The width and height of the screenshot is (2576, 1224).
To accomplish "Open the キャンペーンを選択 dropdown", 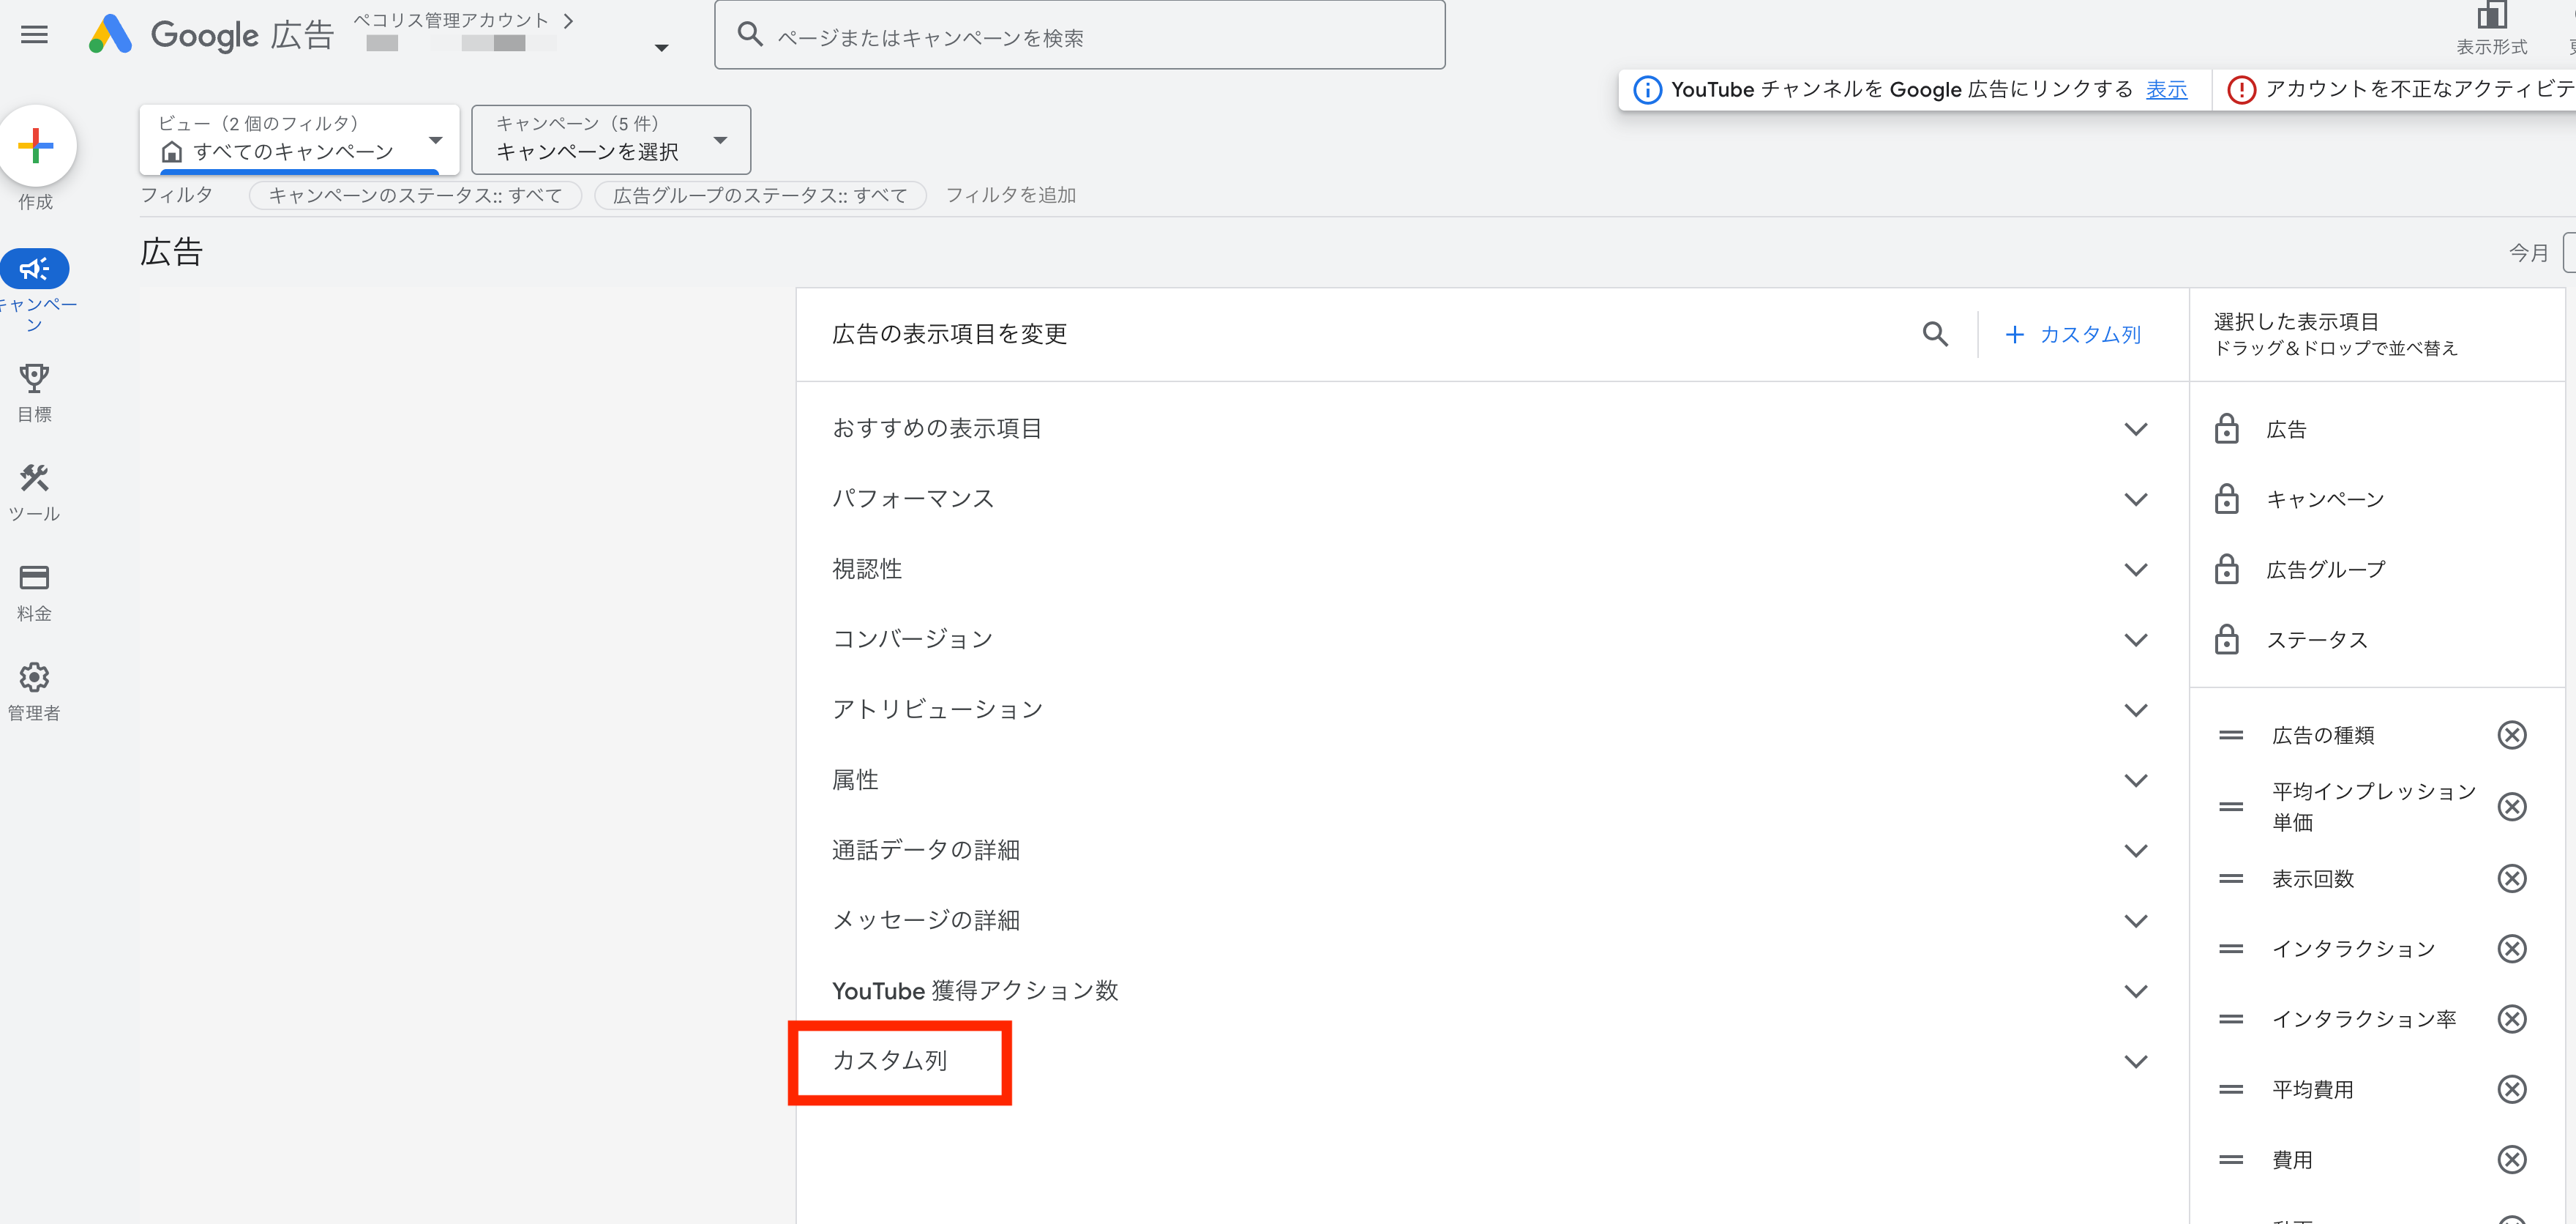I will point(610,140).
